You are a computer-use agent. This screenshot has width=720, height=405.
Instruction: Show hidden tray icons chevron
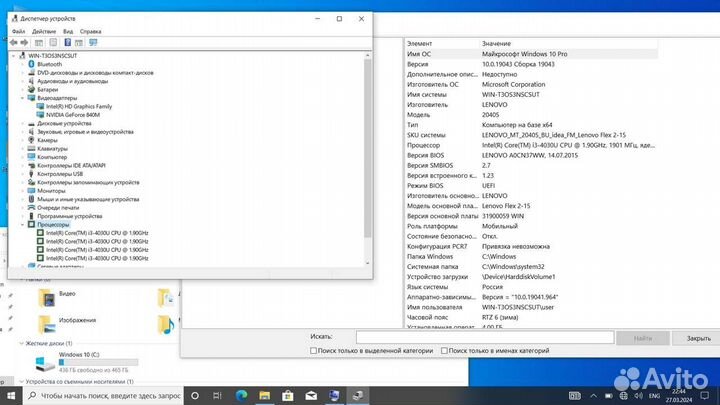(594, 395)
